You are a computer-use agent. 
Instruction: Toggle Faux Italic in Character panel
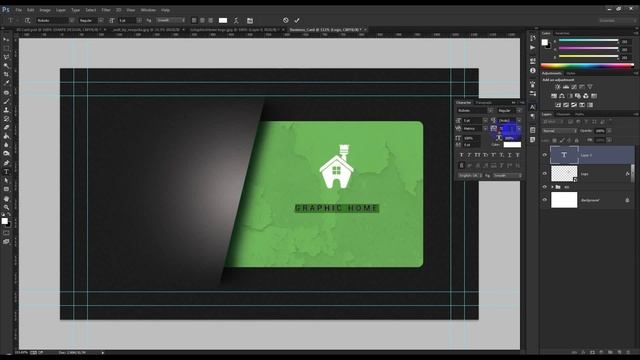469,155
